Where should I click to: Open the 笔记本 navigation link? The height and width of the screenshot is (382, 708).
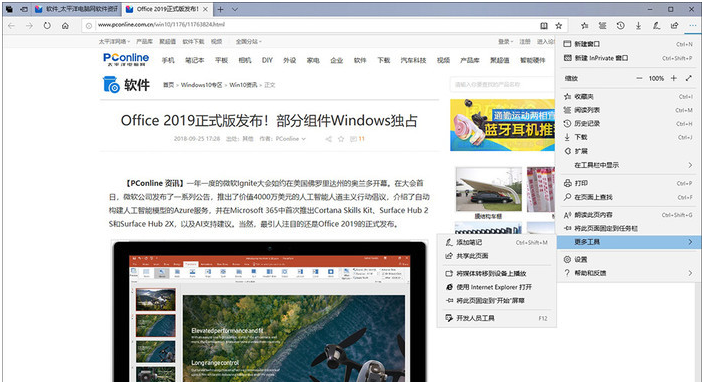pos(195,60)
